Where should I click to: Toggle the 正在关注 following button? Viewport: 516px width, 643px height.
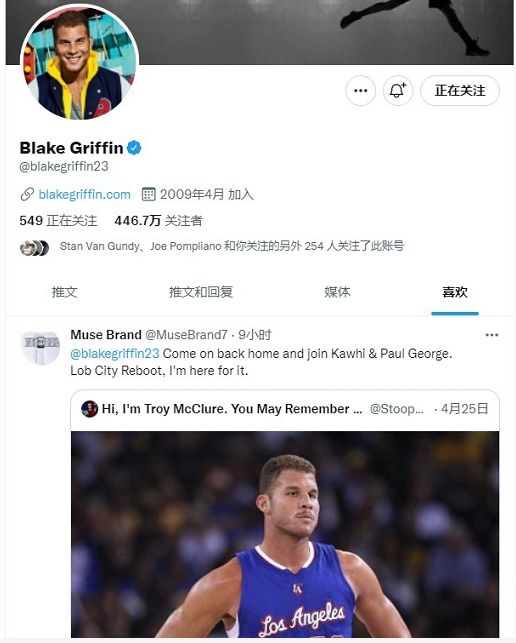(x=460, y=91)
